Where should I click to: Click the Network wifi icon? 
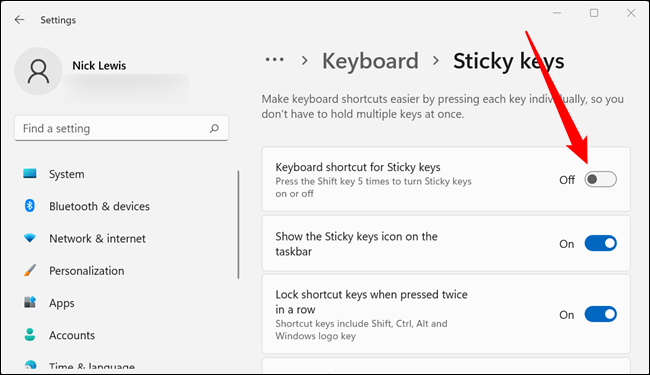point(30,238)
